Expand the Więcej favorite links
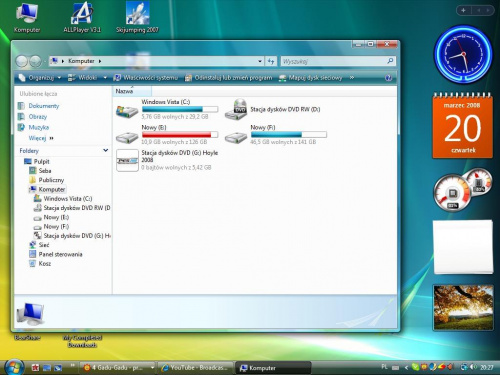This screenshot has width=500, height=375. tap(41, 138)
